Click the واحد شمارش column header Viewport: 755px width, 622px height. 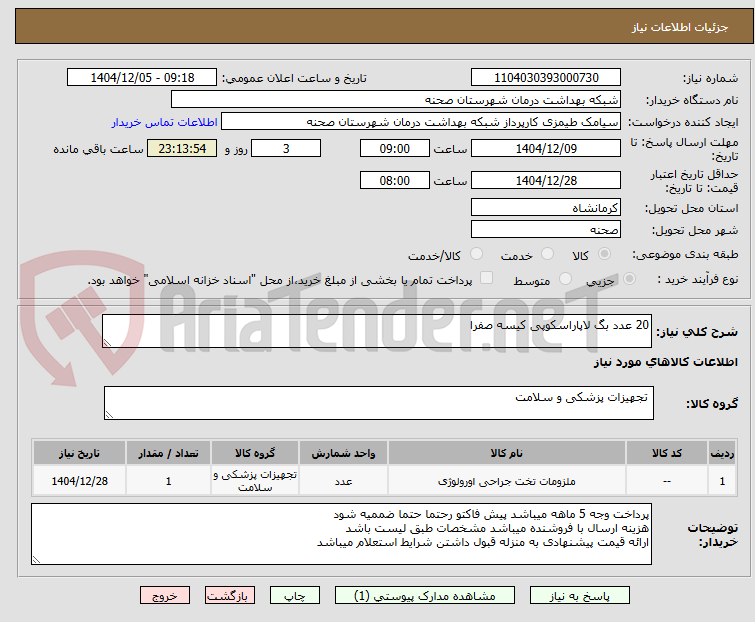click(343, 453)
